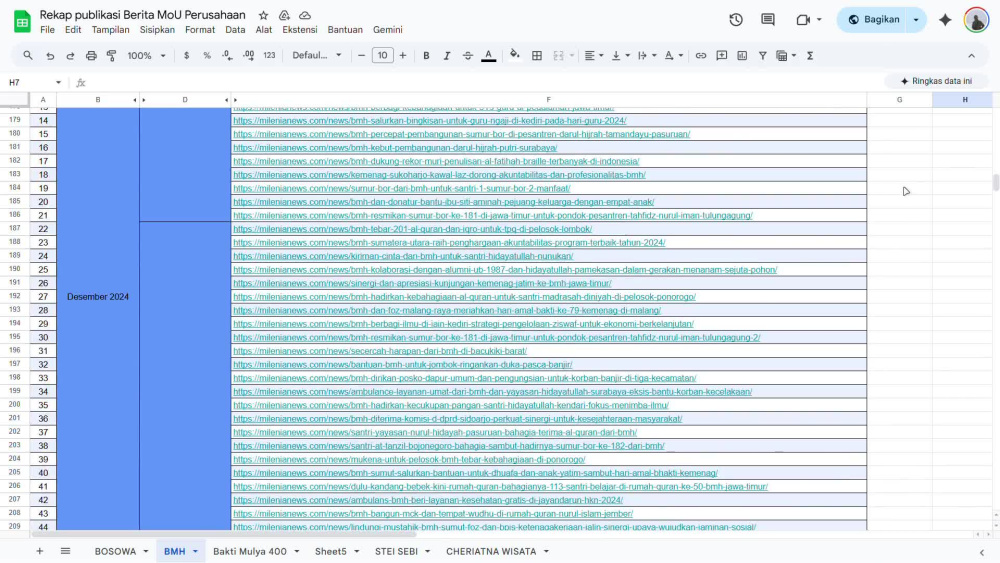Collapse the toolbar header chevron
1000x563 pixels.
tap(971, 55)
